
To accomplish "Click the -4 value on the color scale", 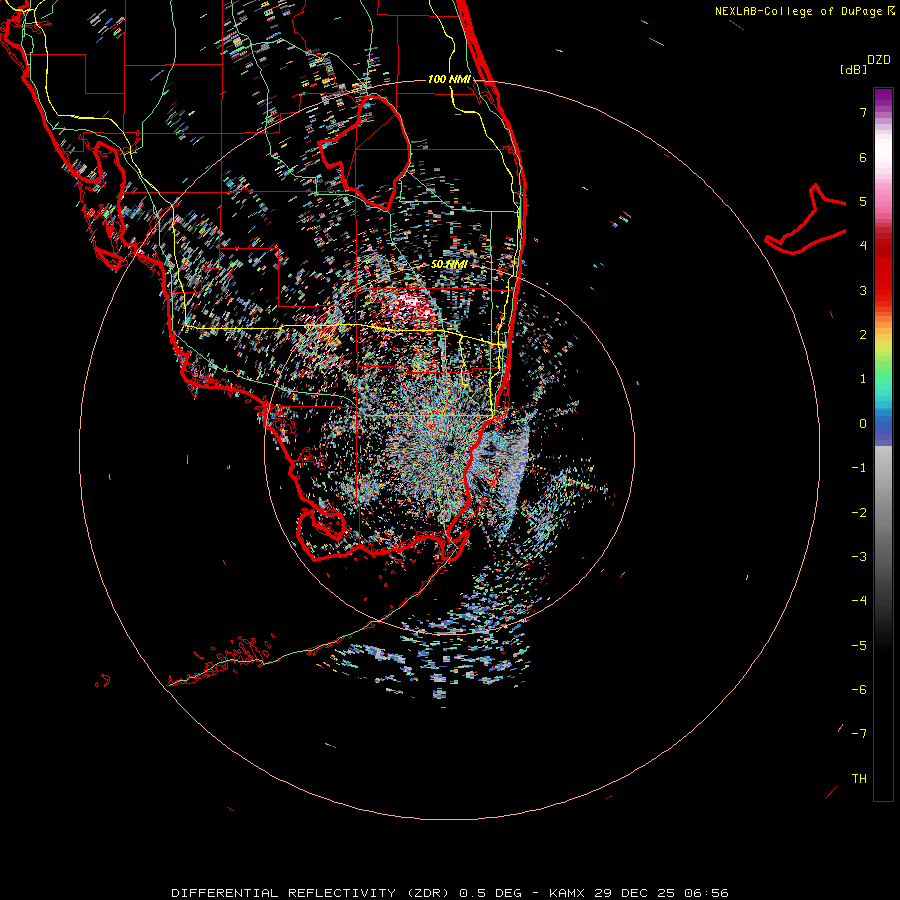I will click(x=859, y=601).
